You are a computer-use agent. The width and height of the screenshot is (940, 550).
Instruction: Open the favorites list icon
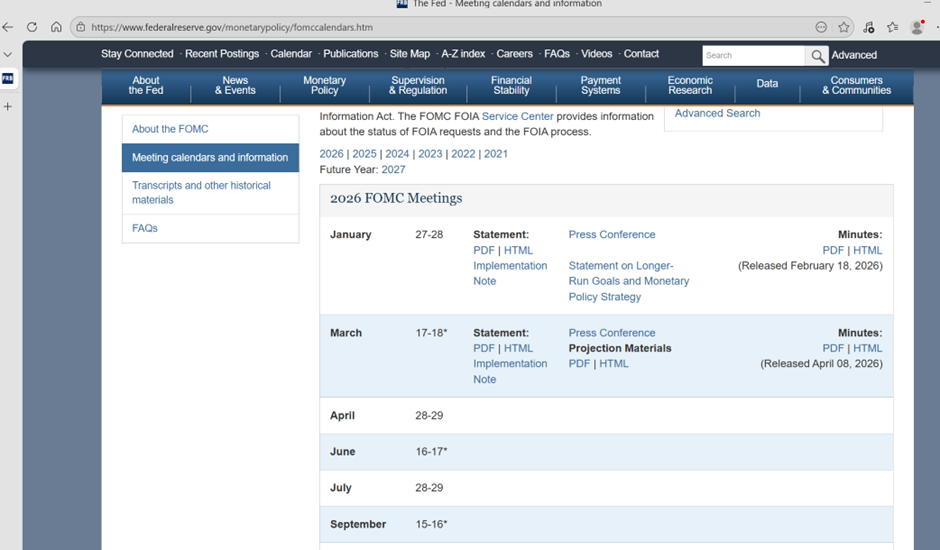click(x=893, y=27)
